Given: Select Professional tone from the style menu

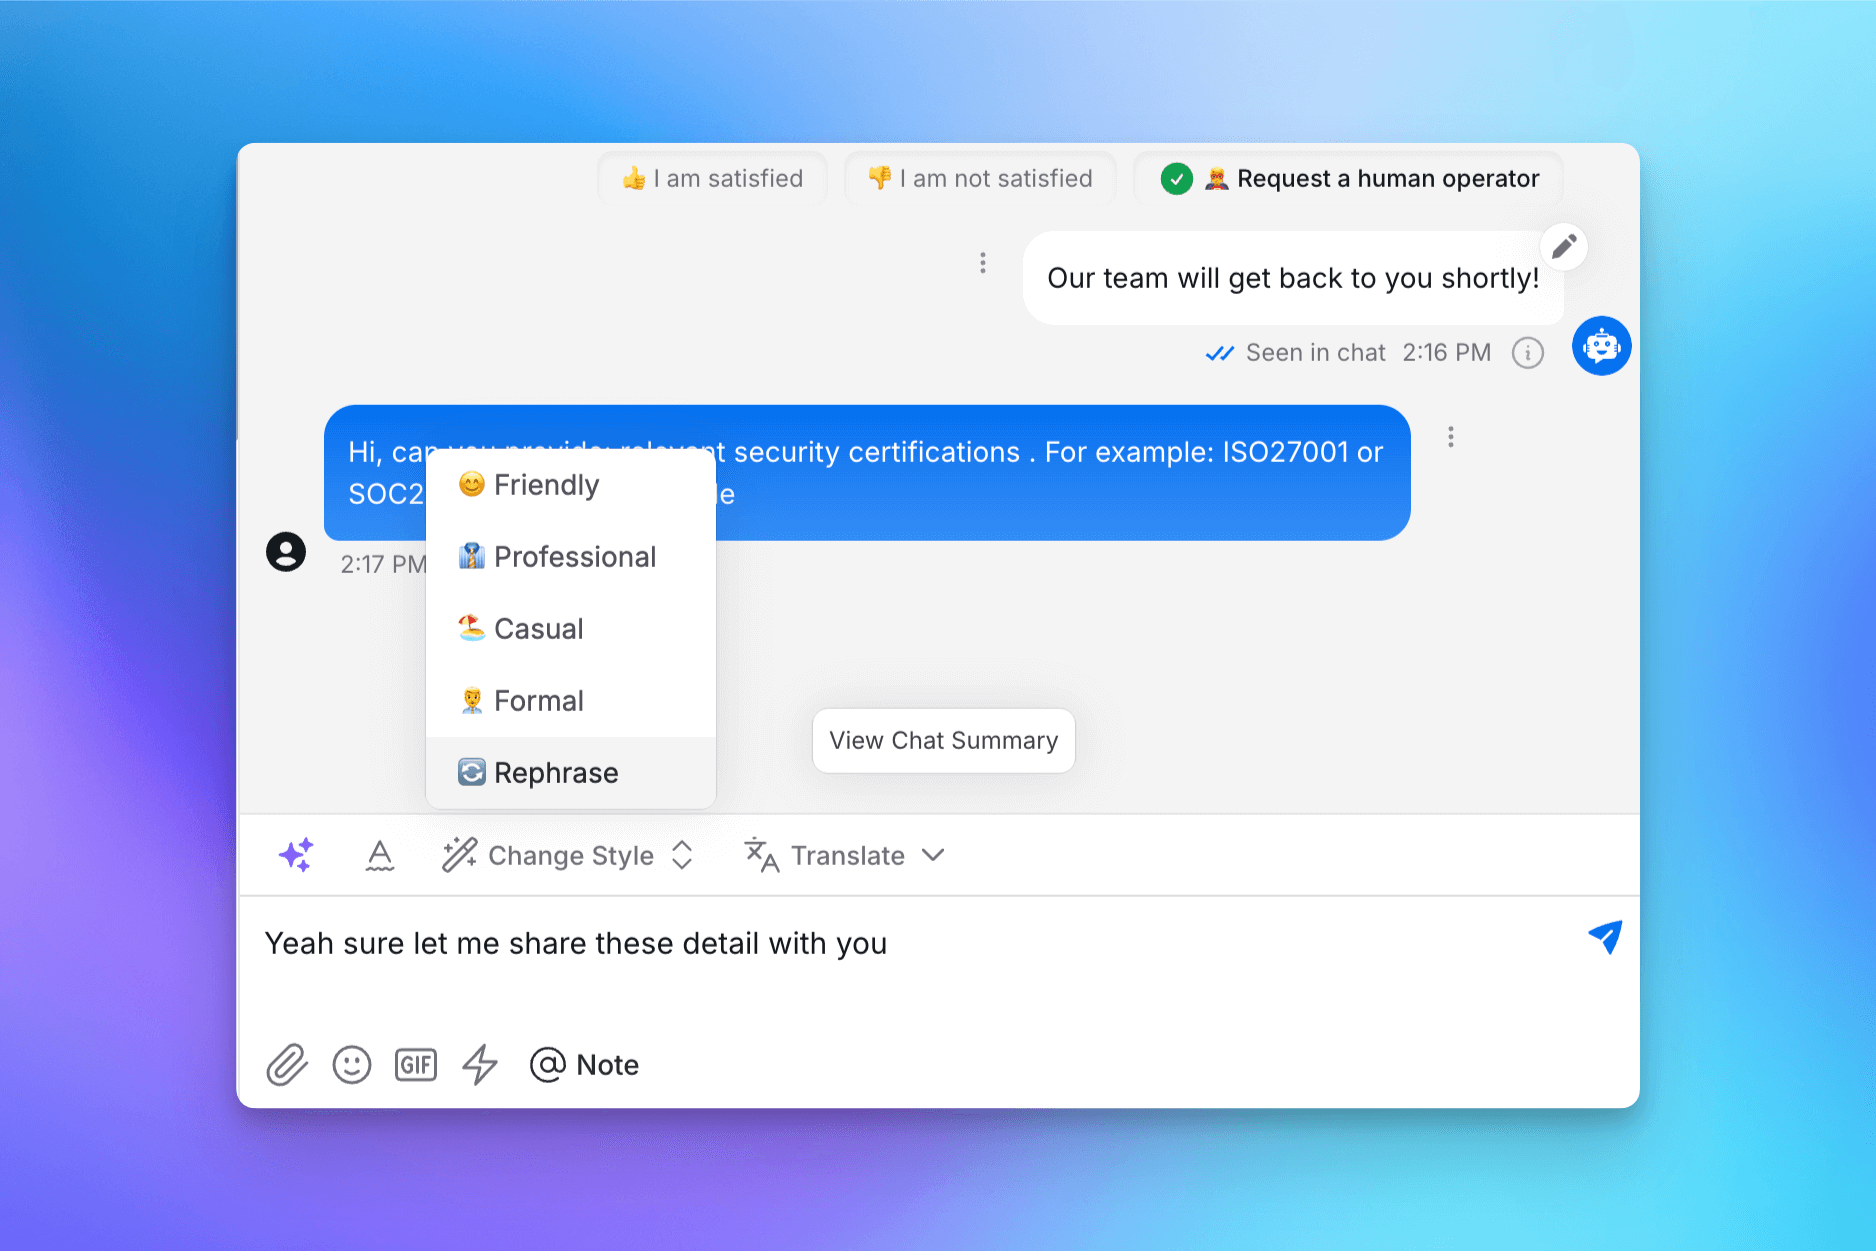Looking at the screenshot, I should [575, 556].
